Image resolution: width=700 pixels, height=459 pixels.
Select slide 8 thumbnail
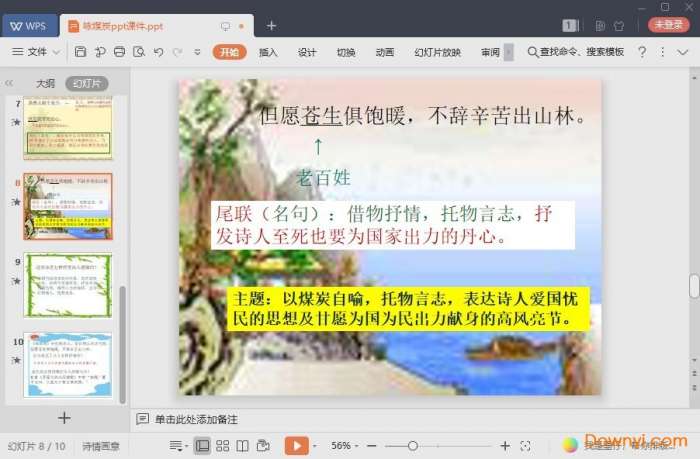pyautogui.click(x=68, y=207)
